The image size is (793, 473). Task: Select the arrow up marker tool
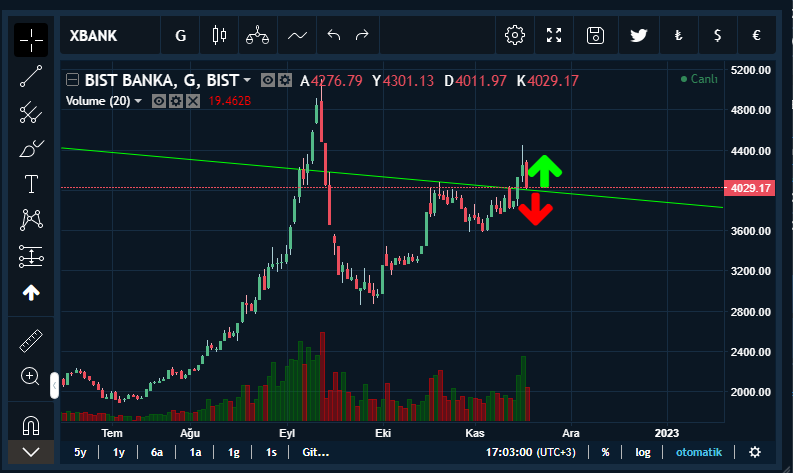pyautogui.click(x=31, y=292)
